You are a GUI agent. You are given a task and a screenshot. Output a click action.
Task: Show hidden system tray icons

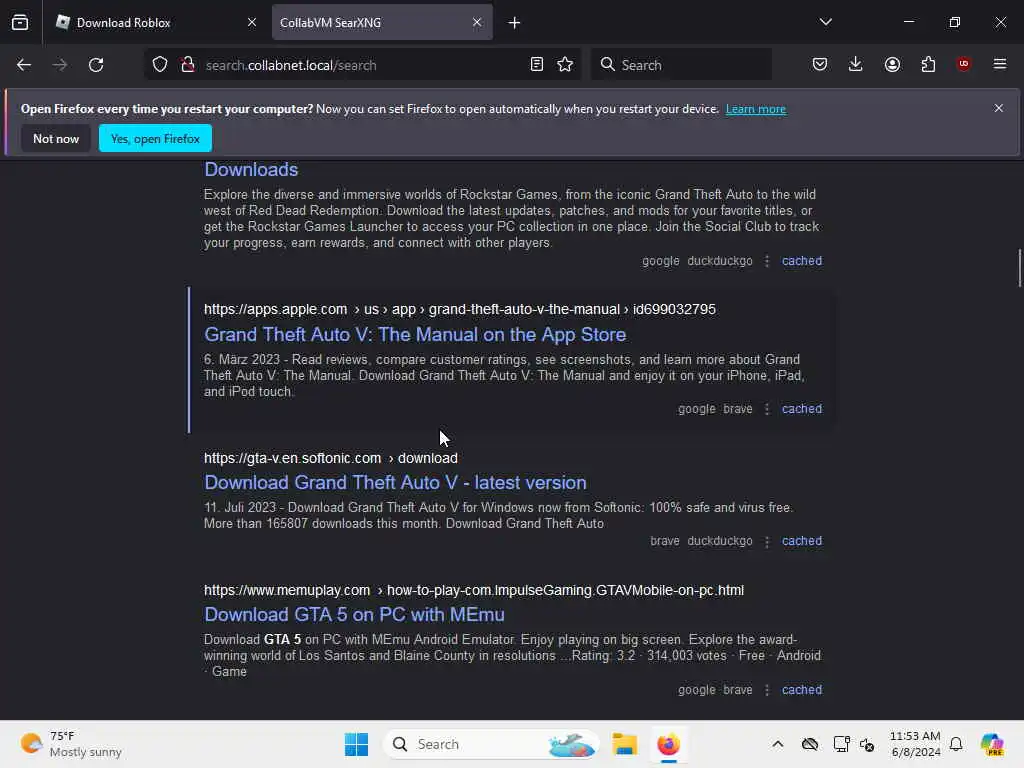tap(777, 744)
